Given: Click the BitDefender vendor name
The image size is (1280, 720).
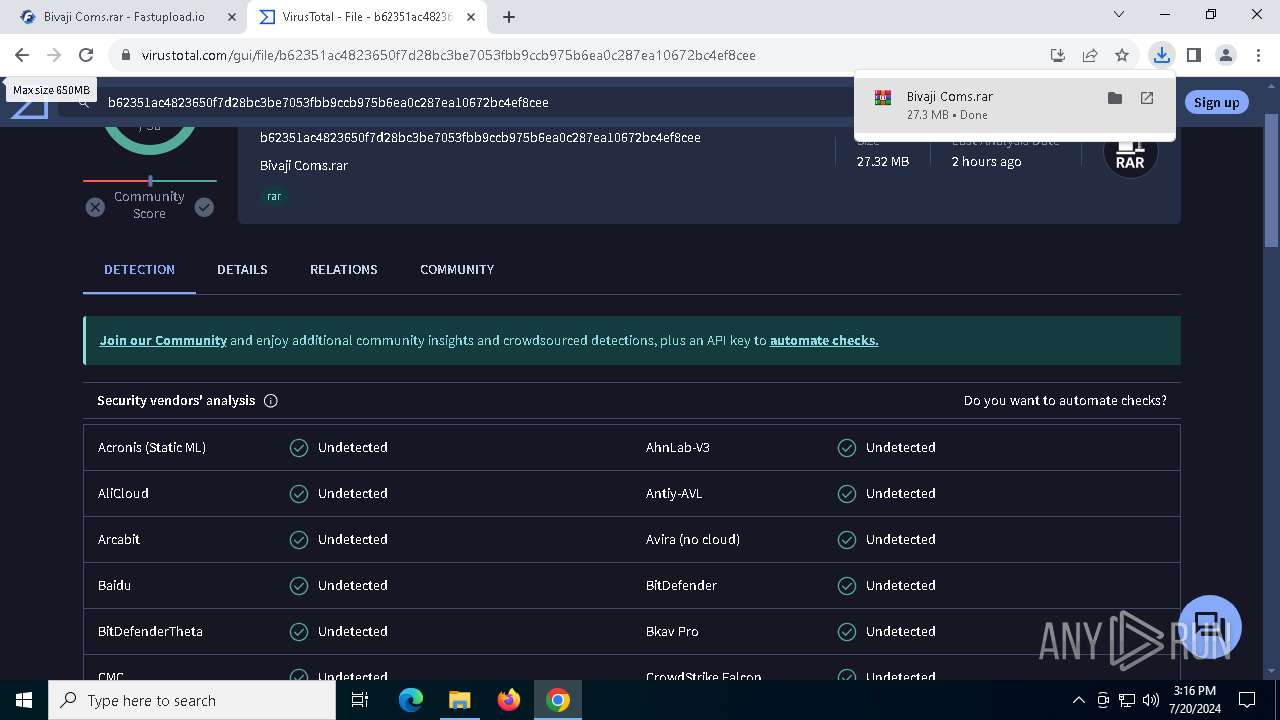Looking at the screenshot, I should (681, 585).
